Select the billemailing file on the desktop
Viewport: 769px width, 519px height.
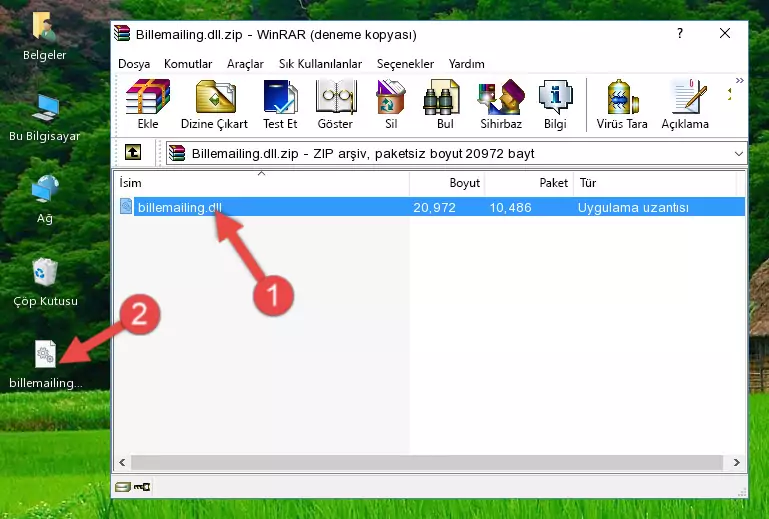[x=46, y=364]
